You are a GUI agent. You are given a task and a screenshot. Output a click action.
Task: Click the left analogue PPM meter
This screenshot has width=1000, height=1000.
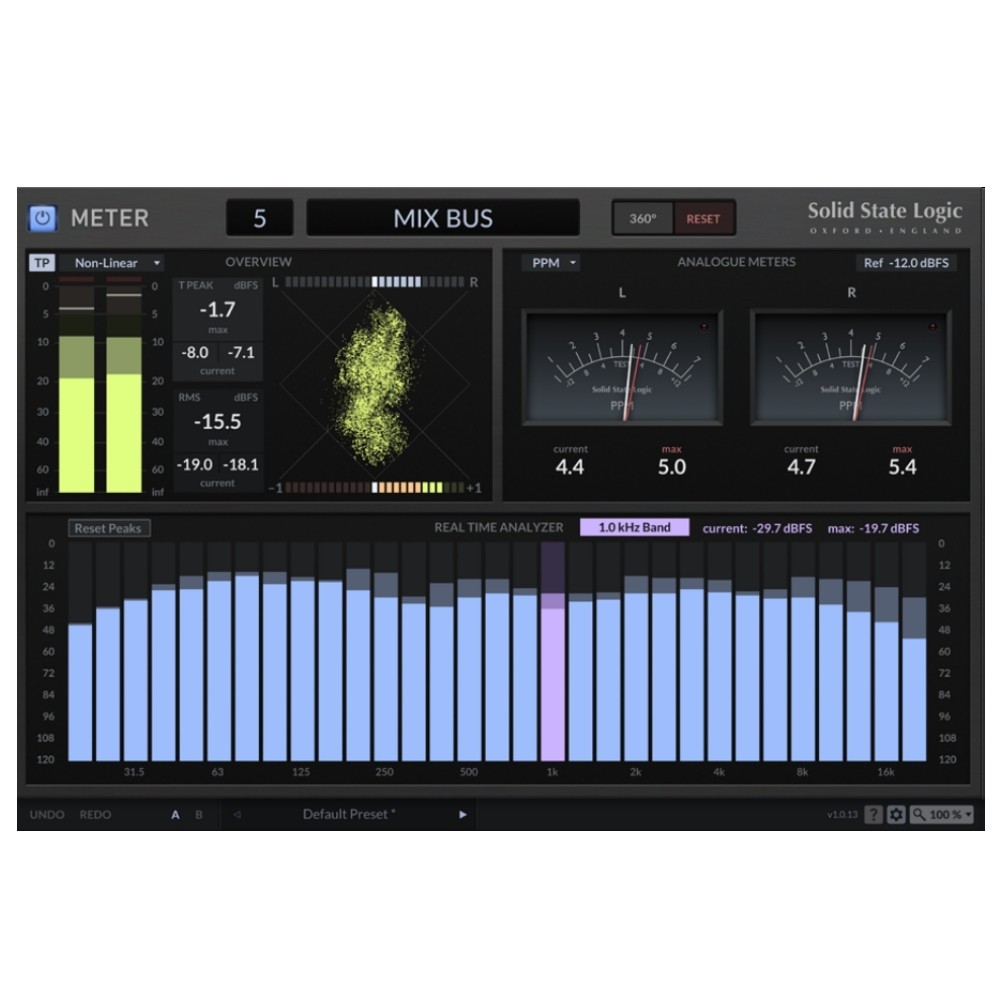[622, 367]
